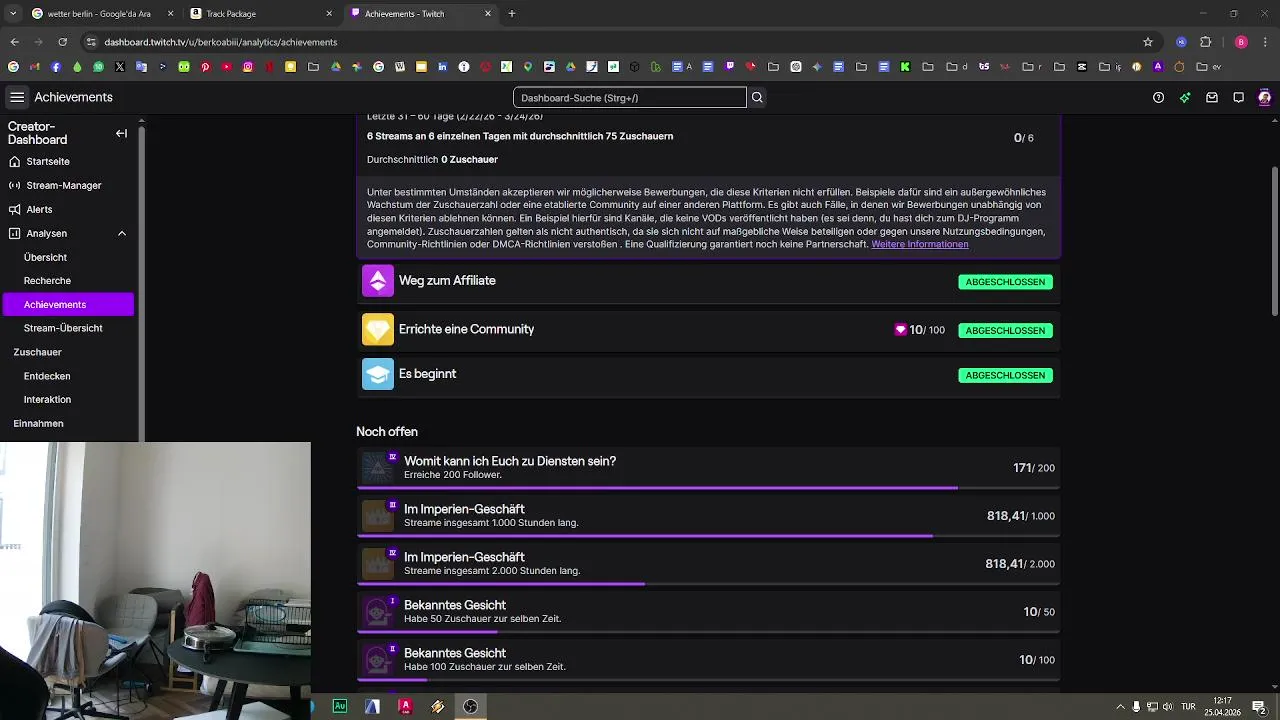1280x720 pixels.
Task: Open the YouTube bookmark
Action: click(x=227, y=67)
